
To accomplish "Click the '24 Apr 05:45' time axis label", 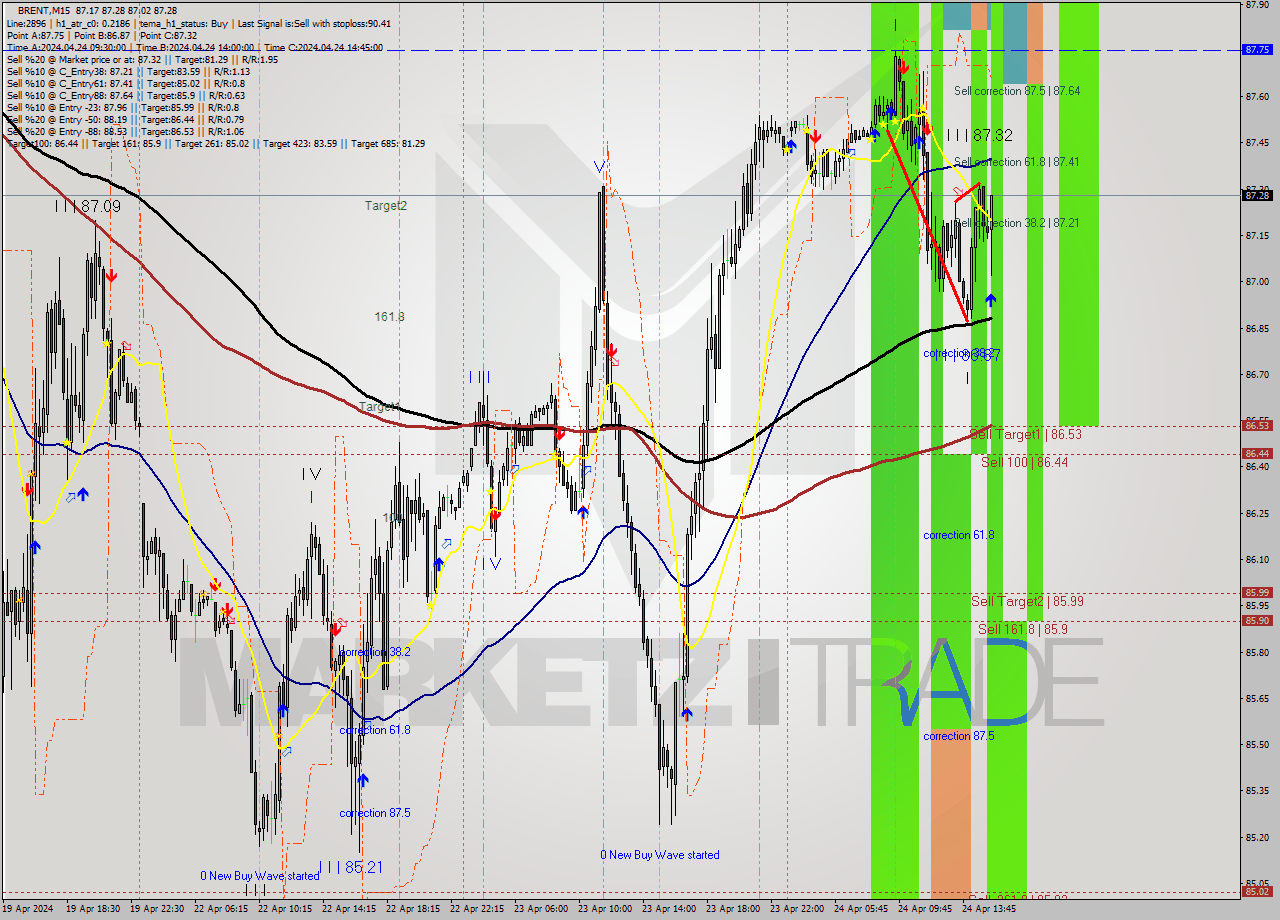I will tap(862, 910).
